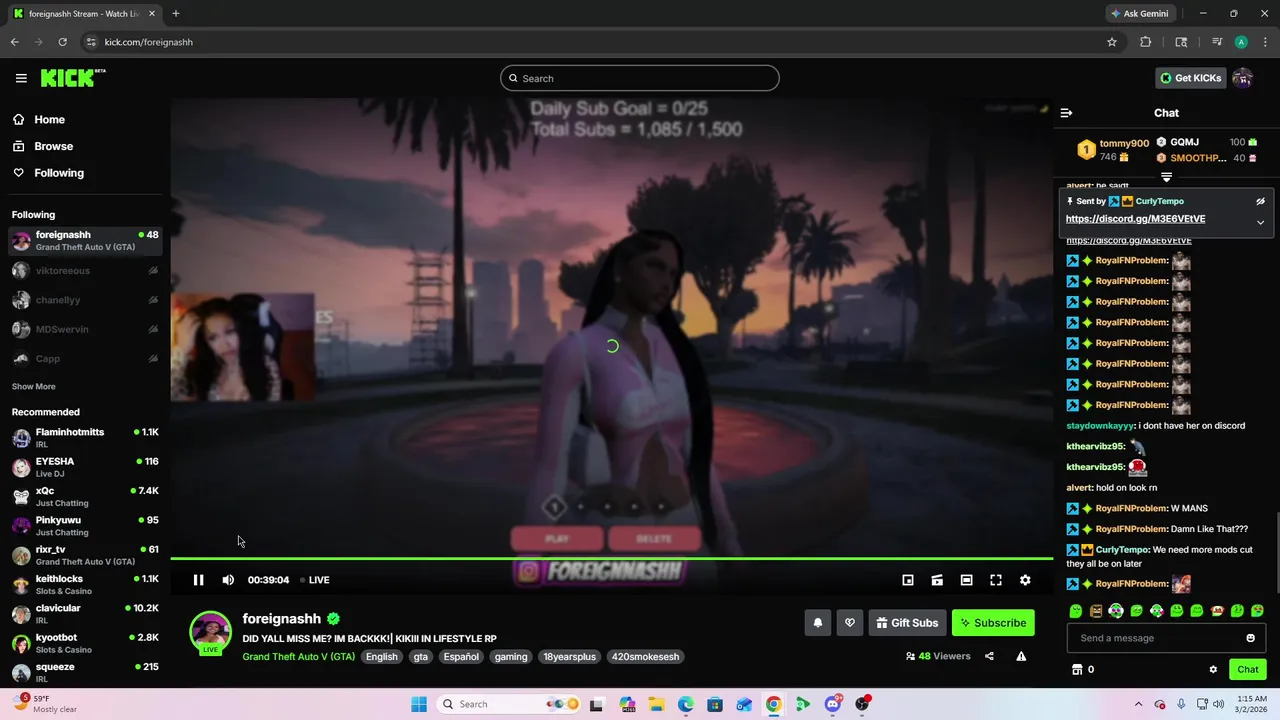Click the green Chat send button
Image resolution: width=1280 pixels, height=720 pixels.
point(1248,670)
